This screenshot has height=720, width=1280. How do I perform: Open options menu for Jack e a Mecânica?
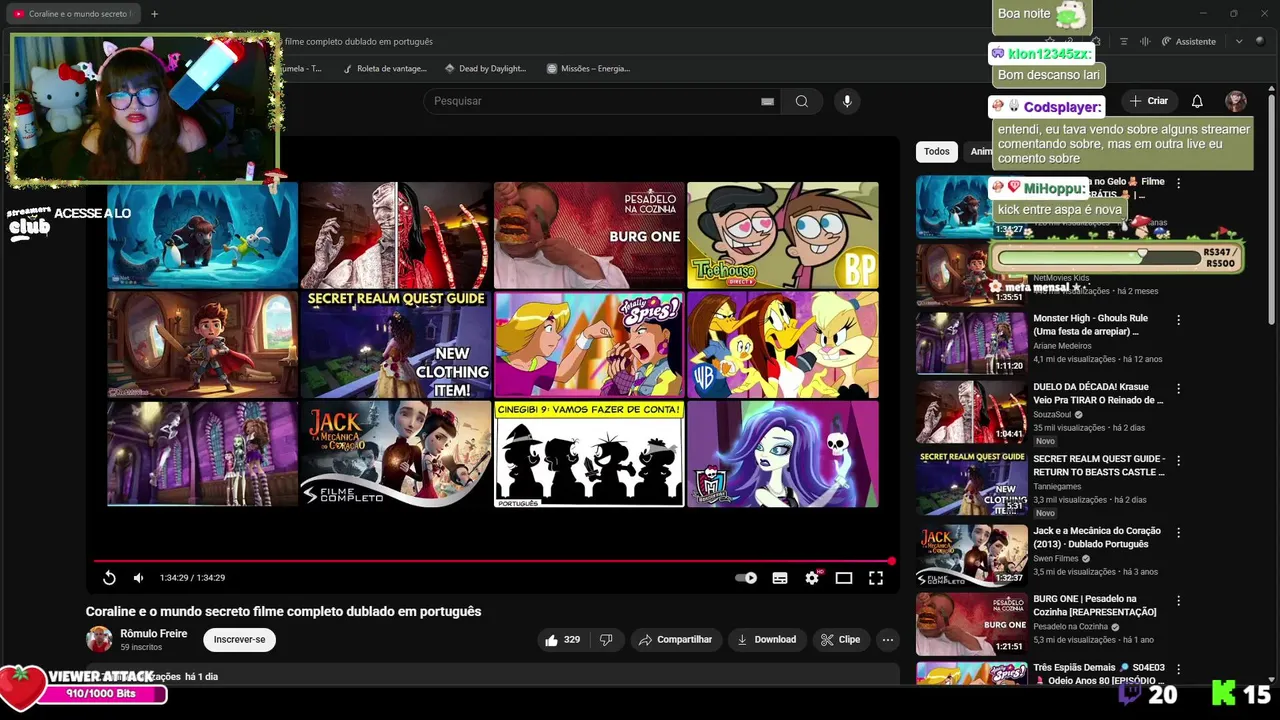pyautogui.click(x=1179, y=532)
